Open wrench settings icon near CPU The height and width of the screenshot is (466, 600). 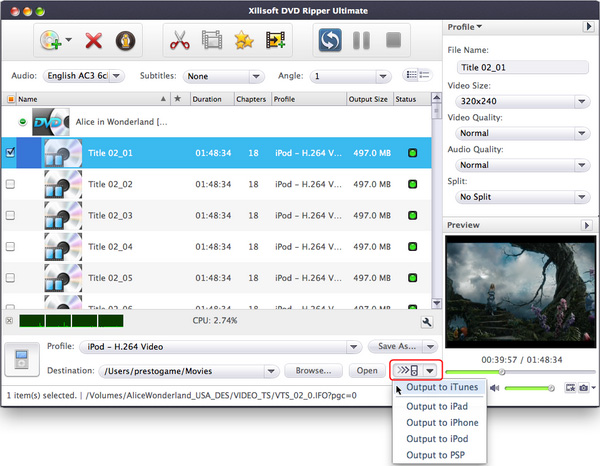click(427, 322)
